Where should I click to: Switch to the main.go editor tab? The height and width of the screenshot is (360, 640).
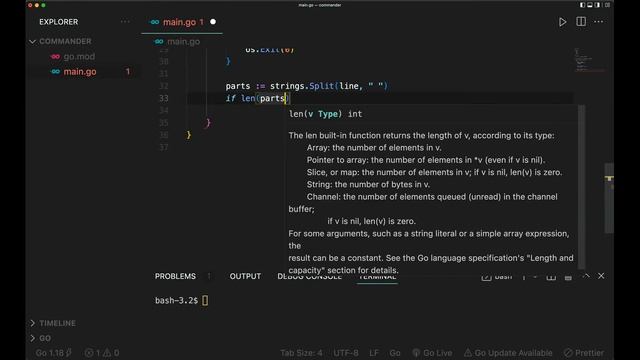tap(182, 22)
